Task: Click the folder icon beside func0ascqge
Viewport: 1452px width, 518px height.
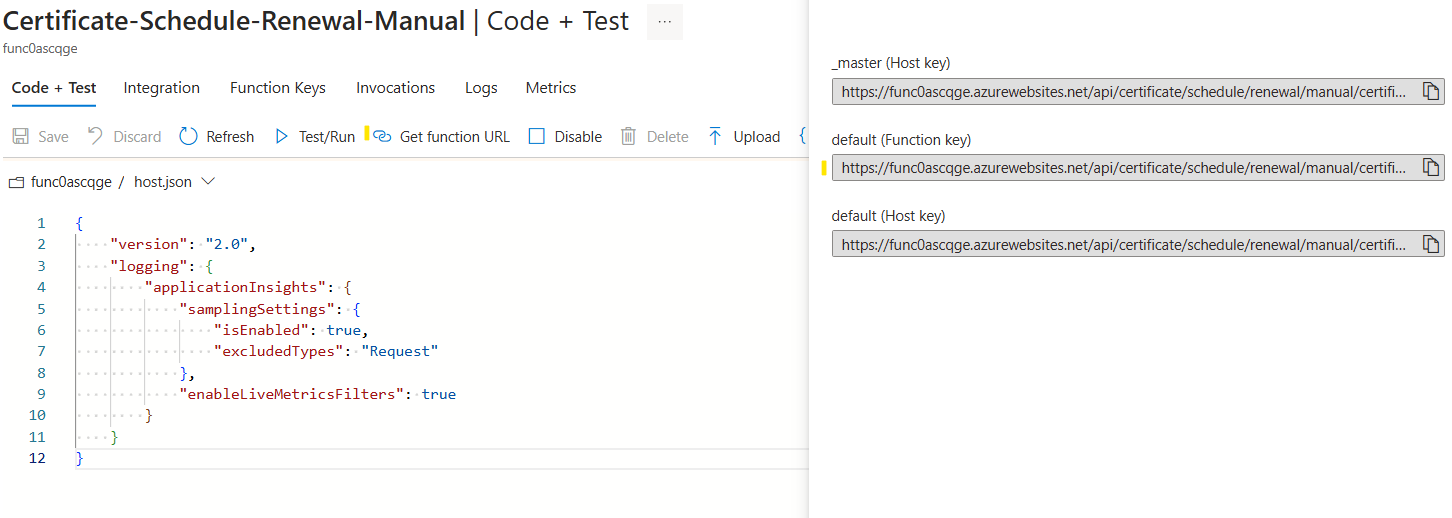Action: pyautogui.click(x=15, y=183)
